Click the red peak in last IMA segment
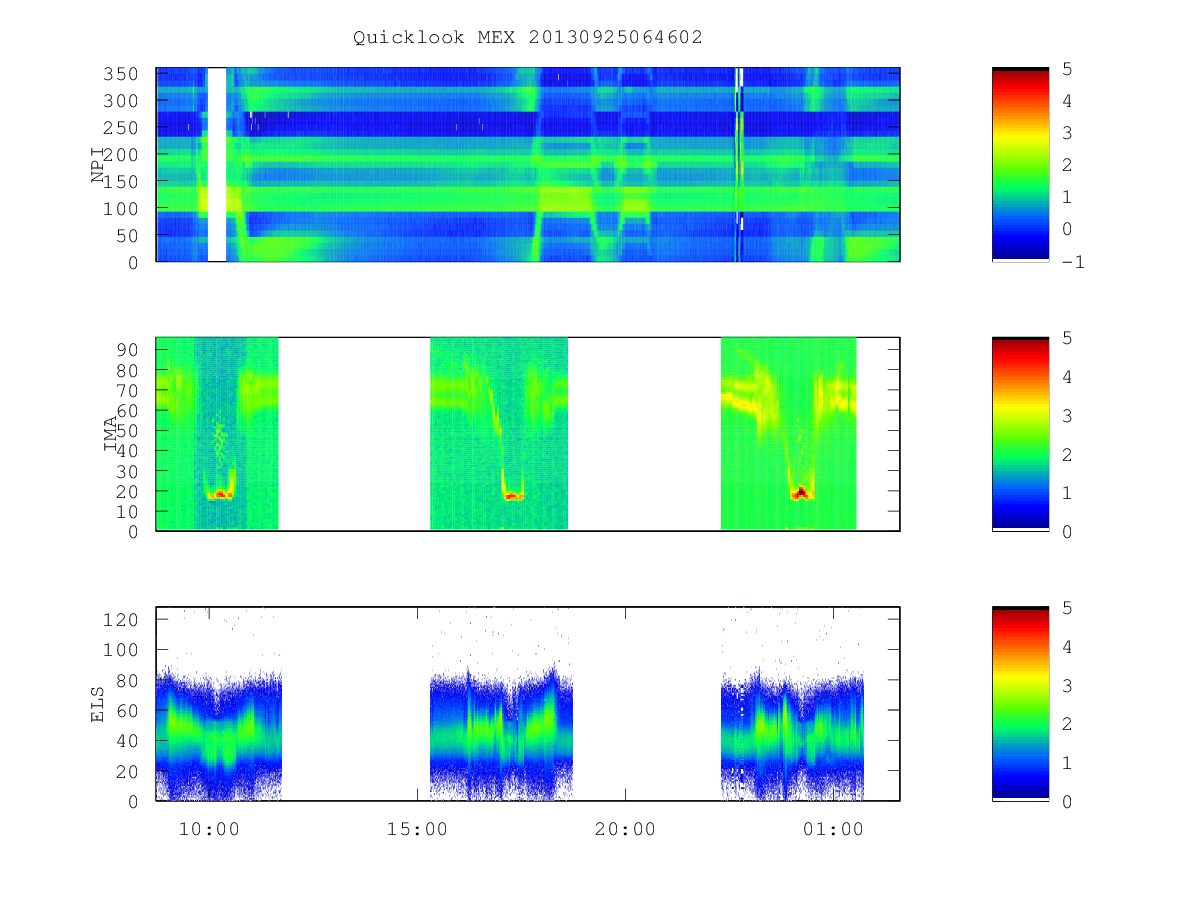This screenshot has height=900, width=1200. (x=800, y=492)
